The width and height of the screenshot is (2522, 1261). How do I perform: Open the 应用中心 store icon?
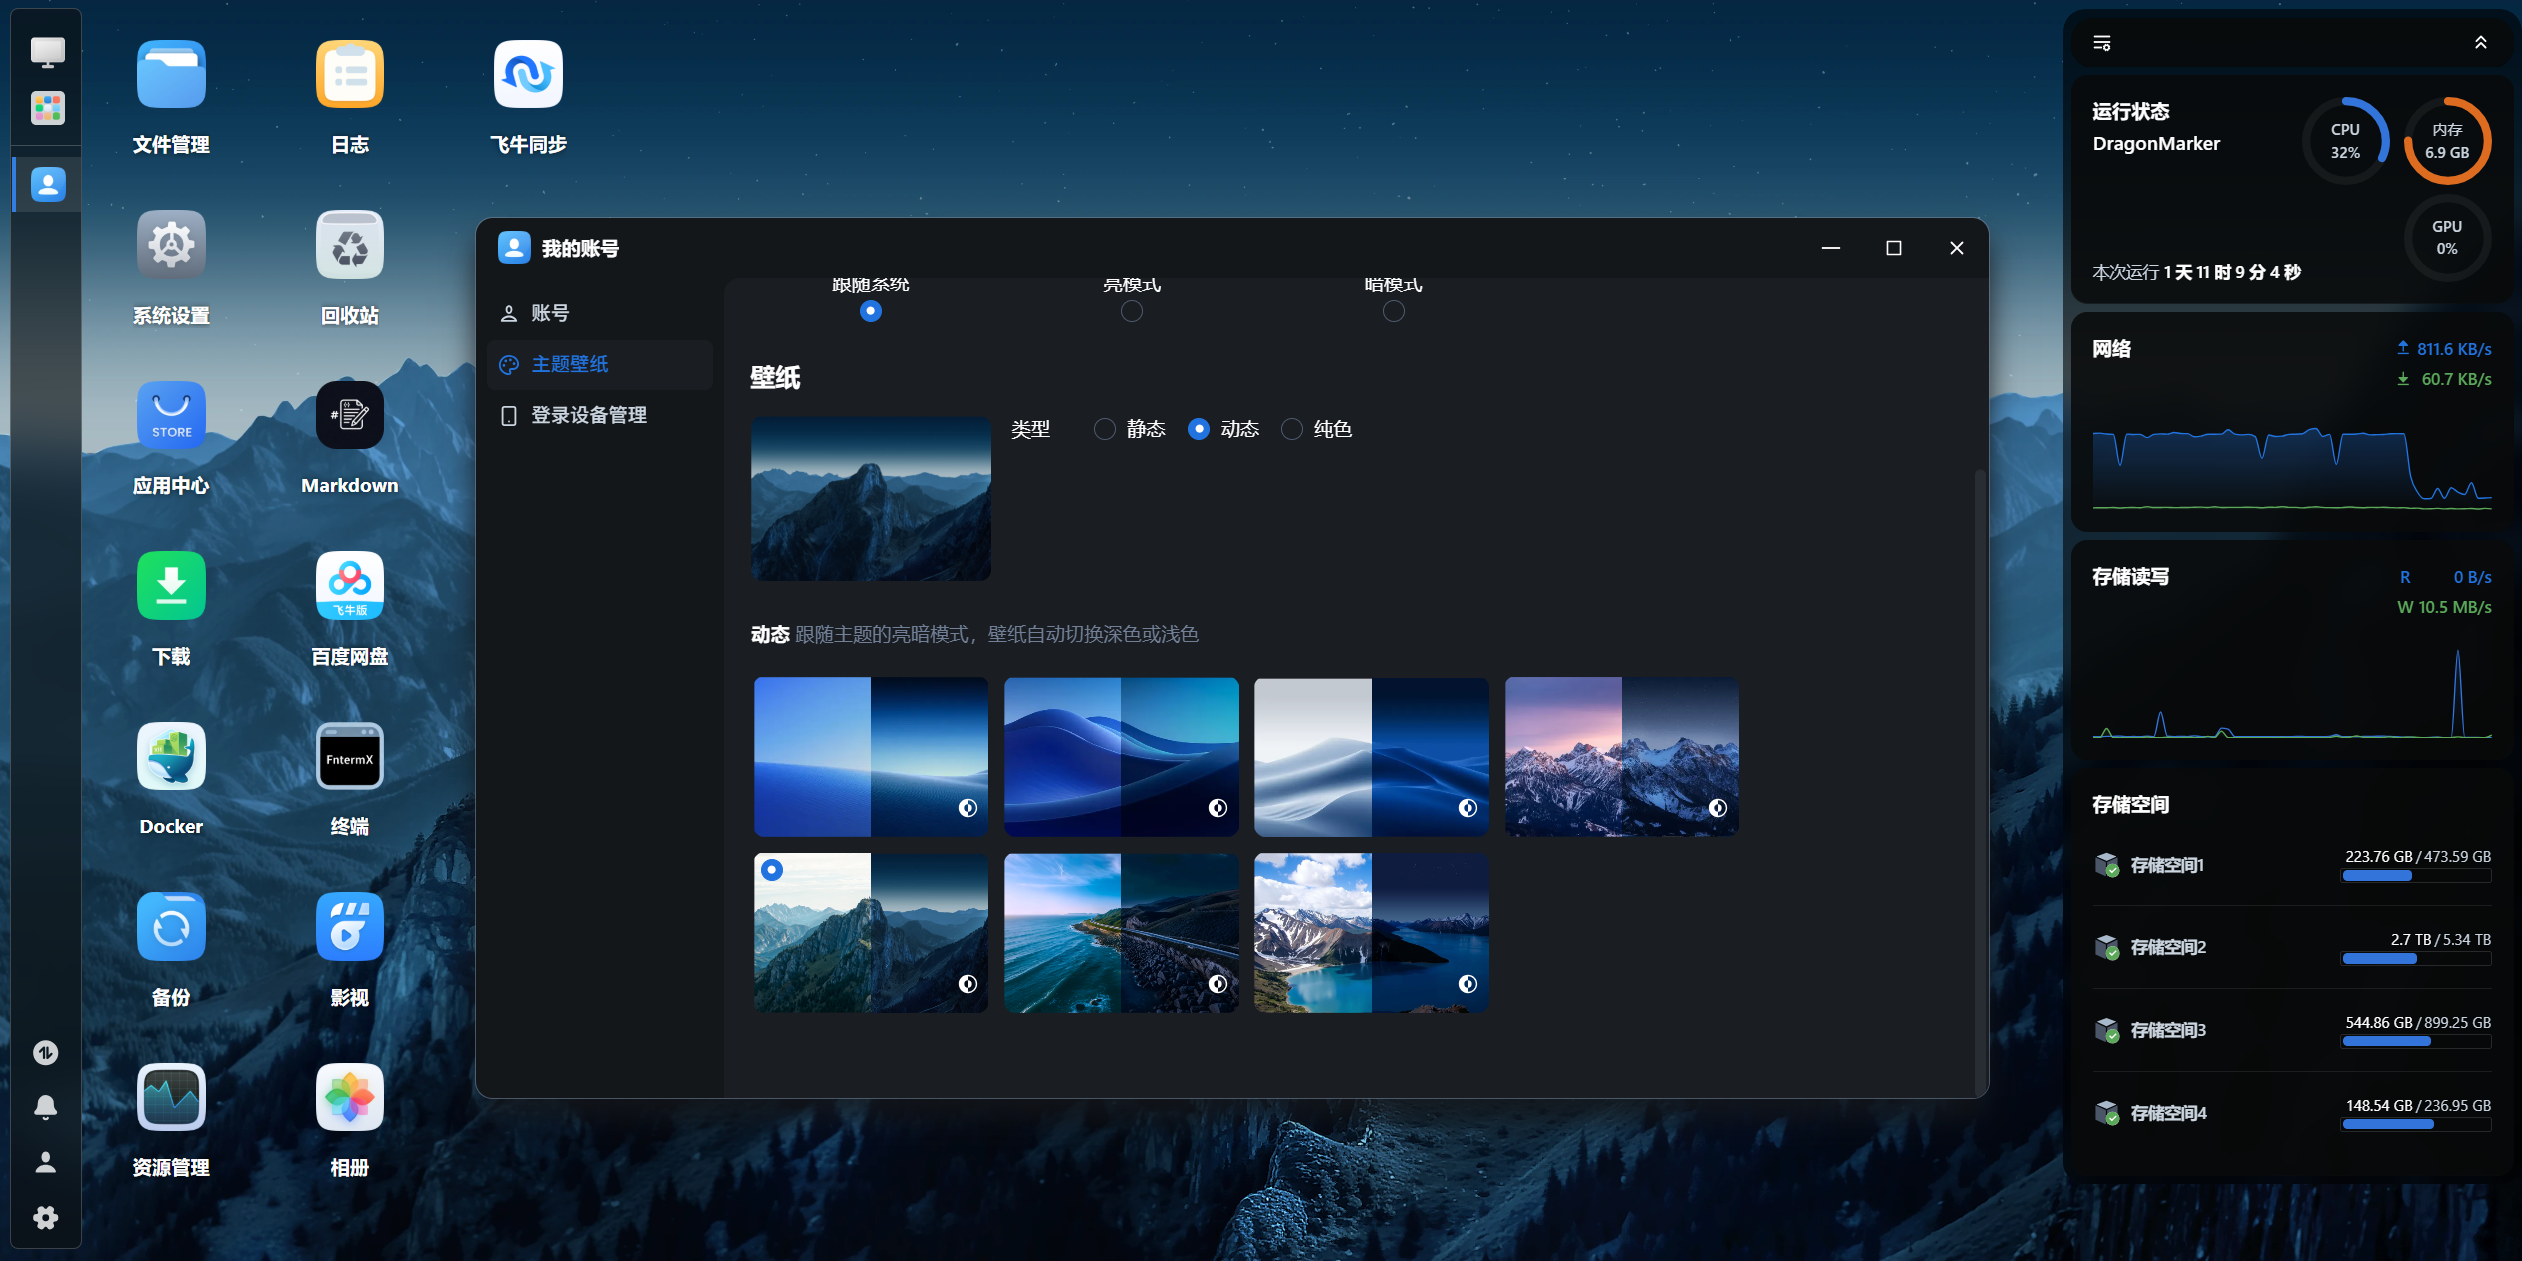(x=171, y=416)
